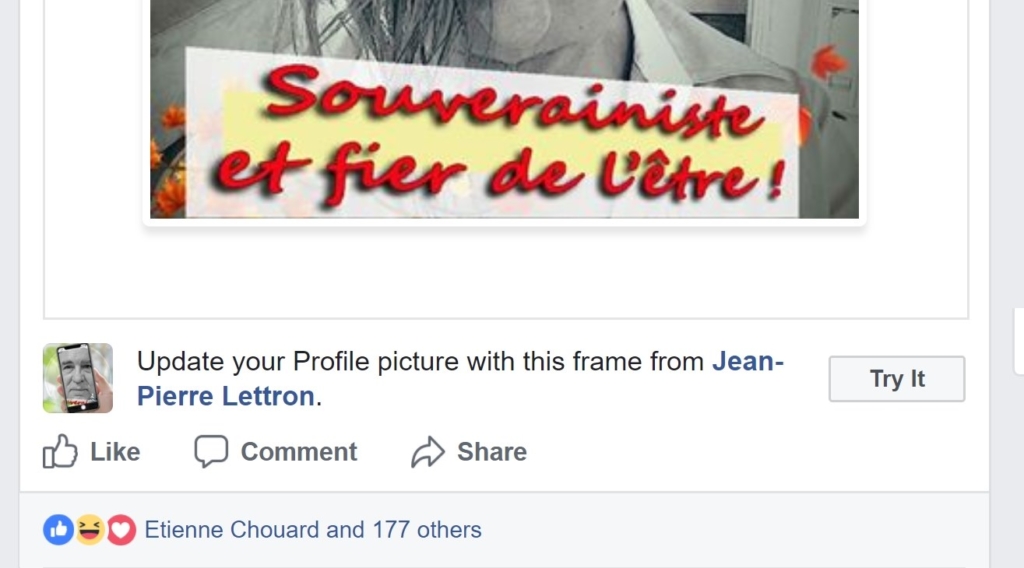Screen dimensions: 1024x568
Task: Click the blue Like reaction emoji
Action: coord(58,530)
